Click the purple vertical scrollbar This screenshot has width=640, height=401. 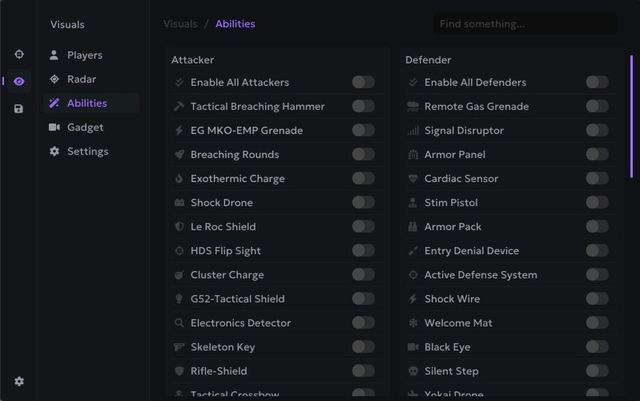631,116
